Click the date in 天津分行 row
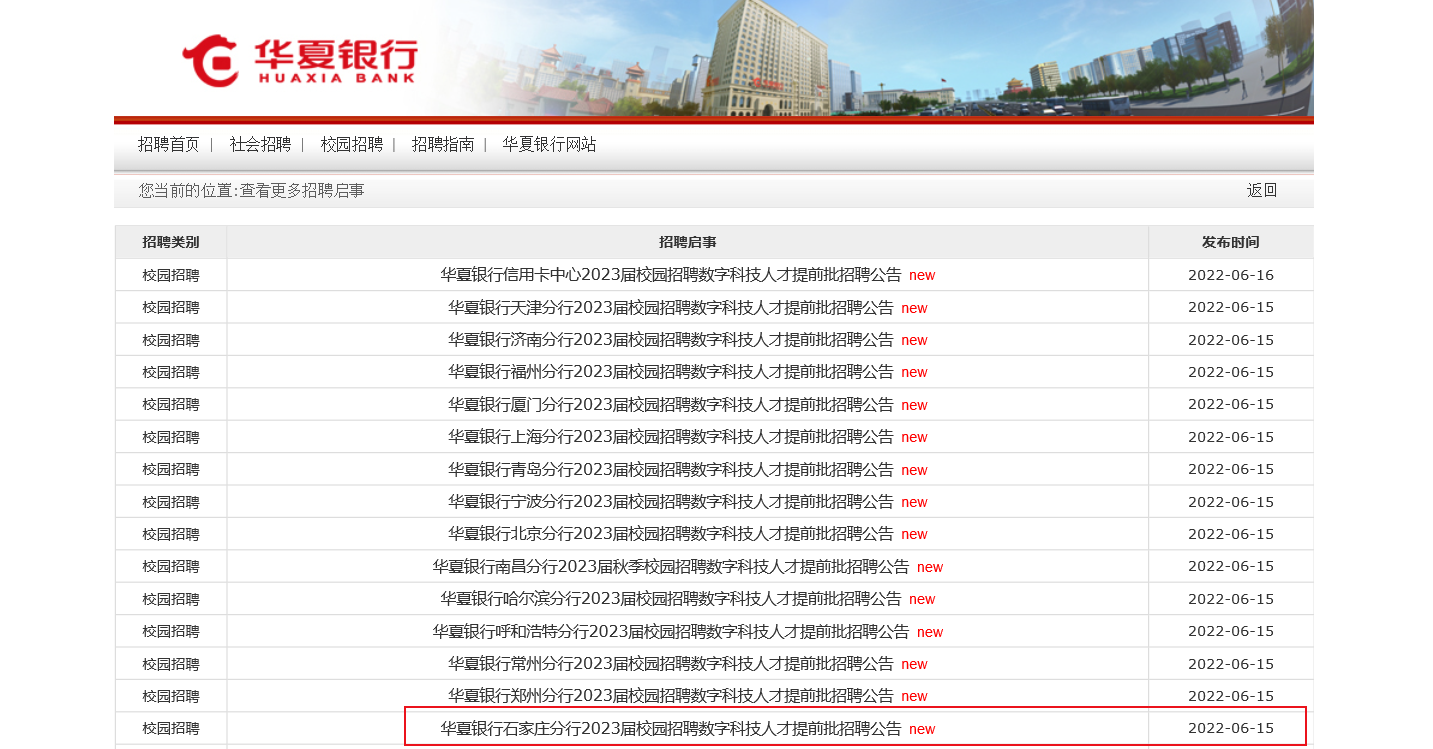Screen dimensions: 1433x749 (1231, 307)
